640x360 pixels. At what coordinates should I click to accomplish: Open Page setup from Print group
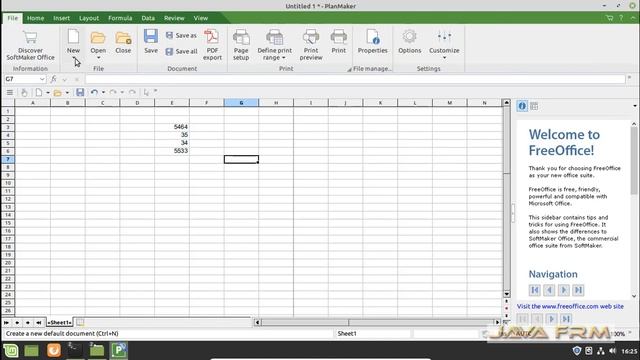click(x=241, y=37)
